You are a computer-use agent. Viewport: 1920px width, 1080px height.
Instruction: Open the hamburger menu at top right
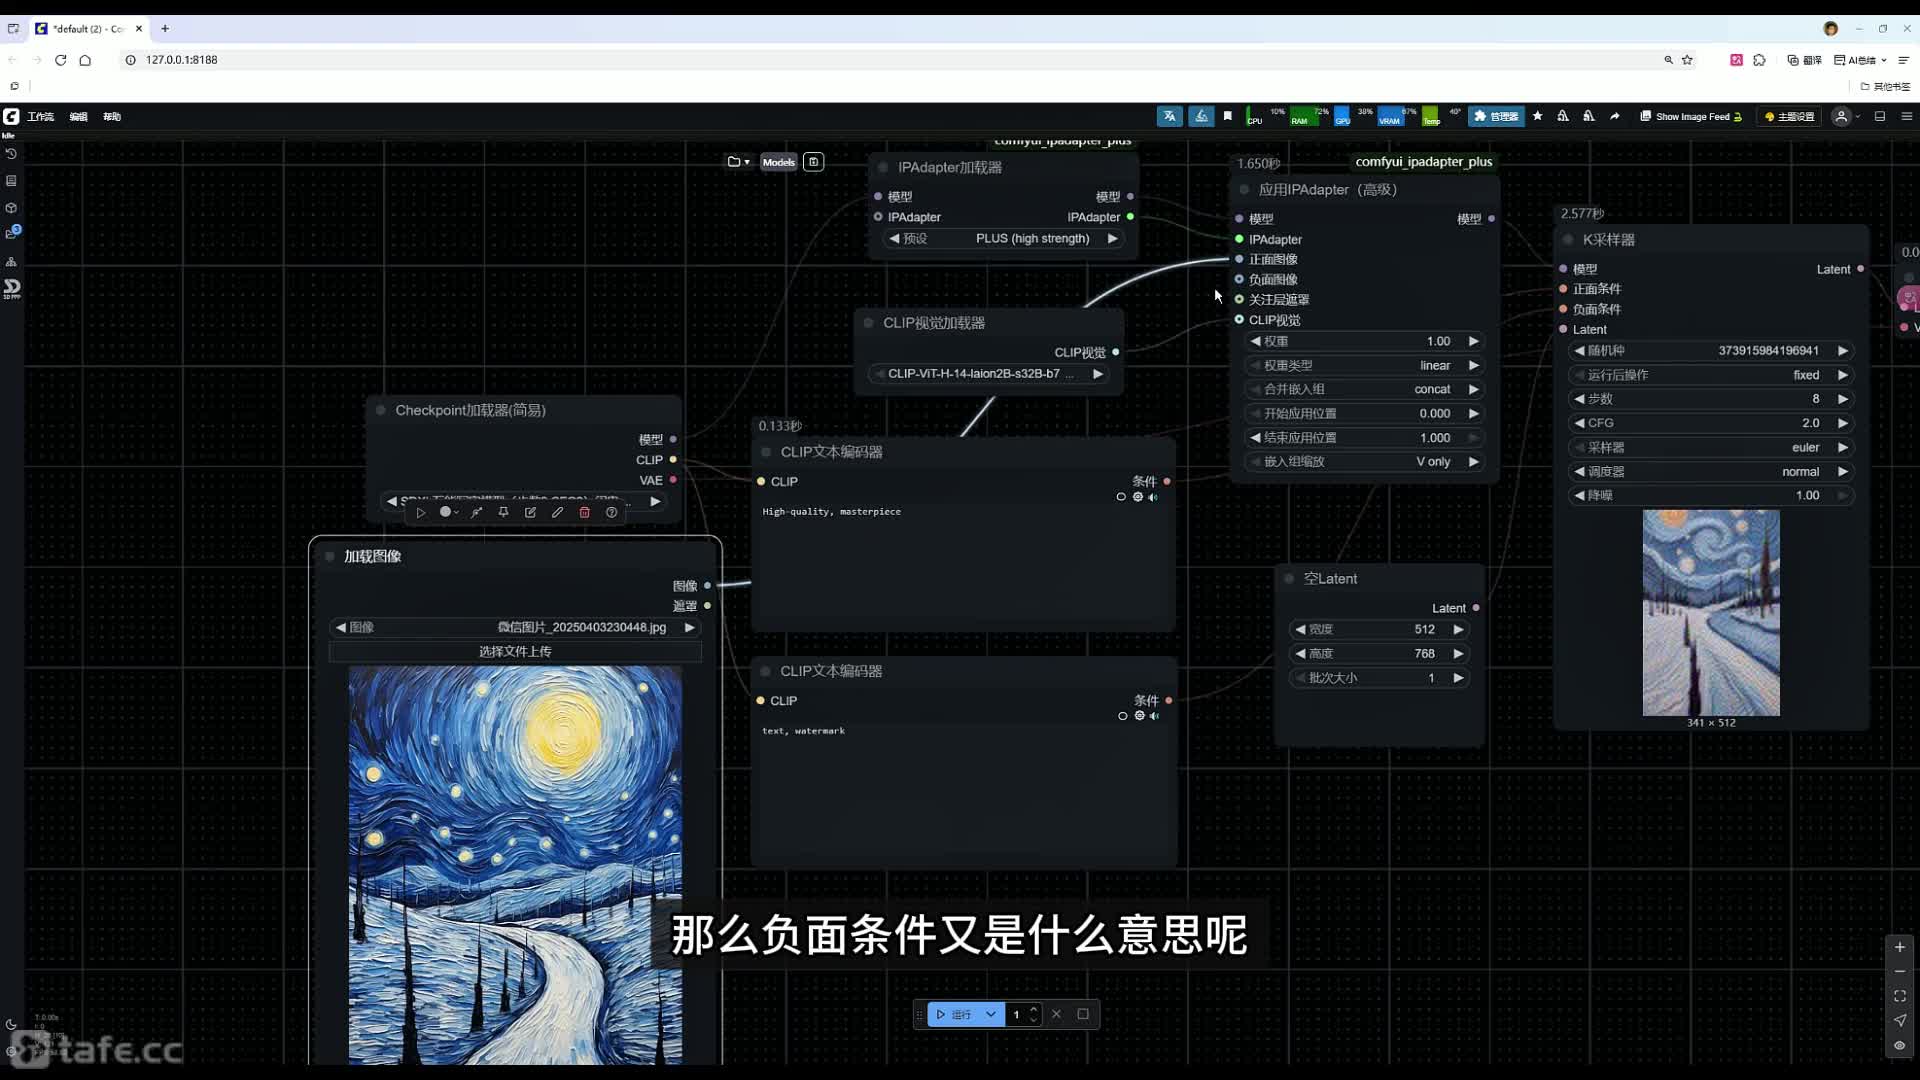tap(1906, 116)
